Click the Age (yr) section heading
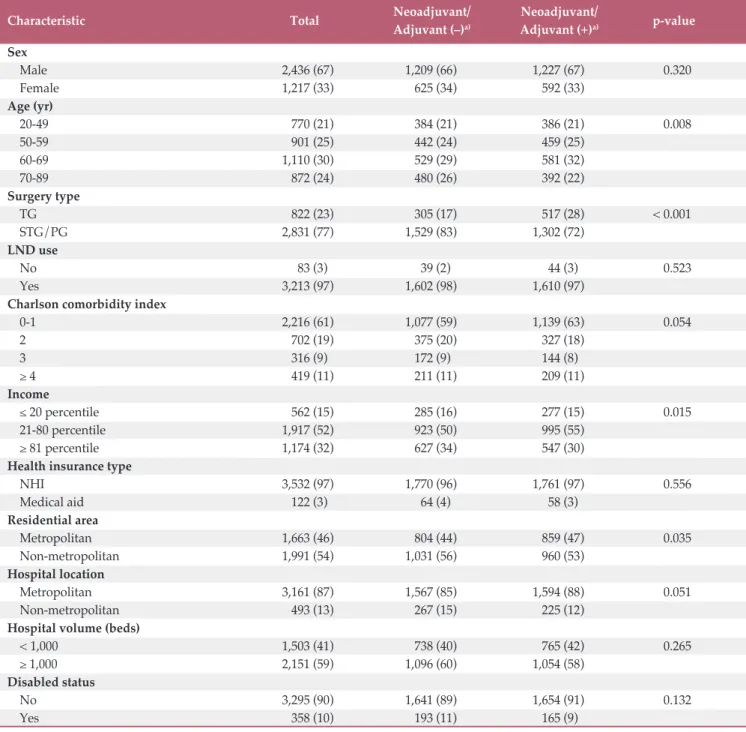Image resolution: width=746 pixels, height=732 pixels. tap(30, 106)
